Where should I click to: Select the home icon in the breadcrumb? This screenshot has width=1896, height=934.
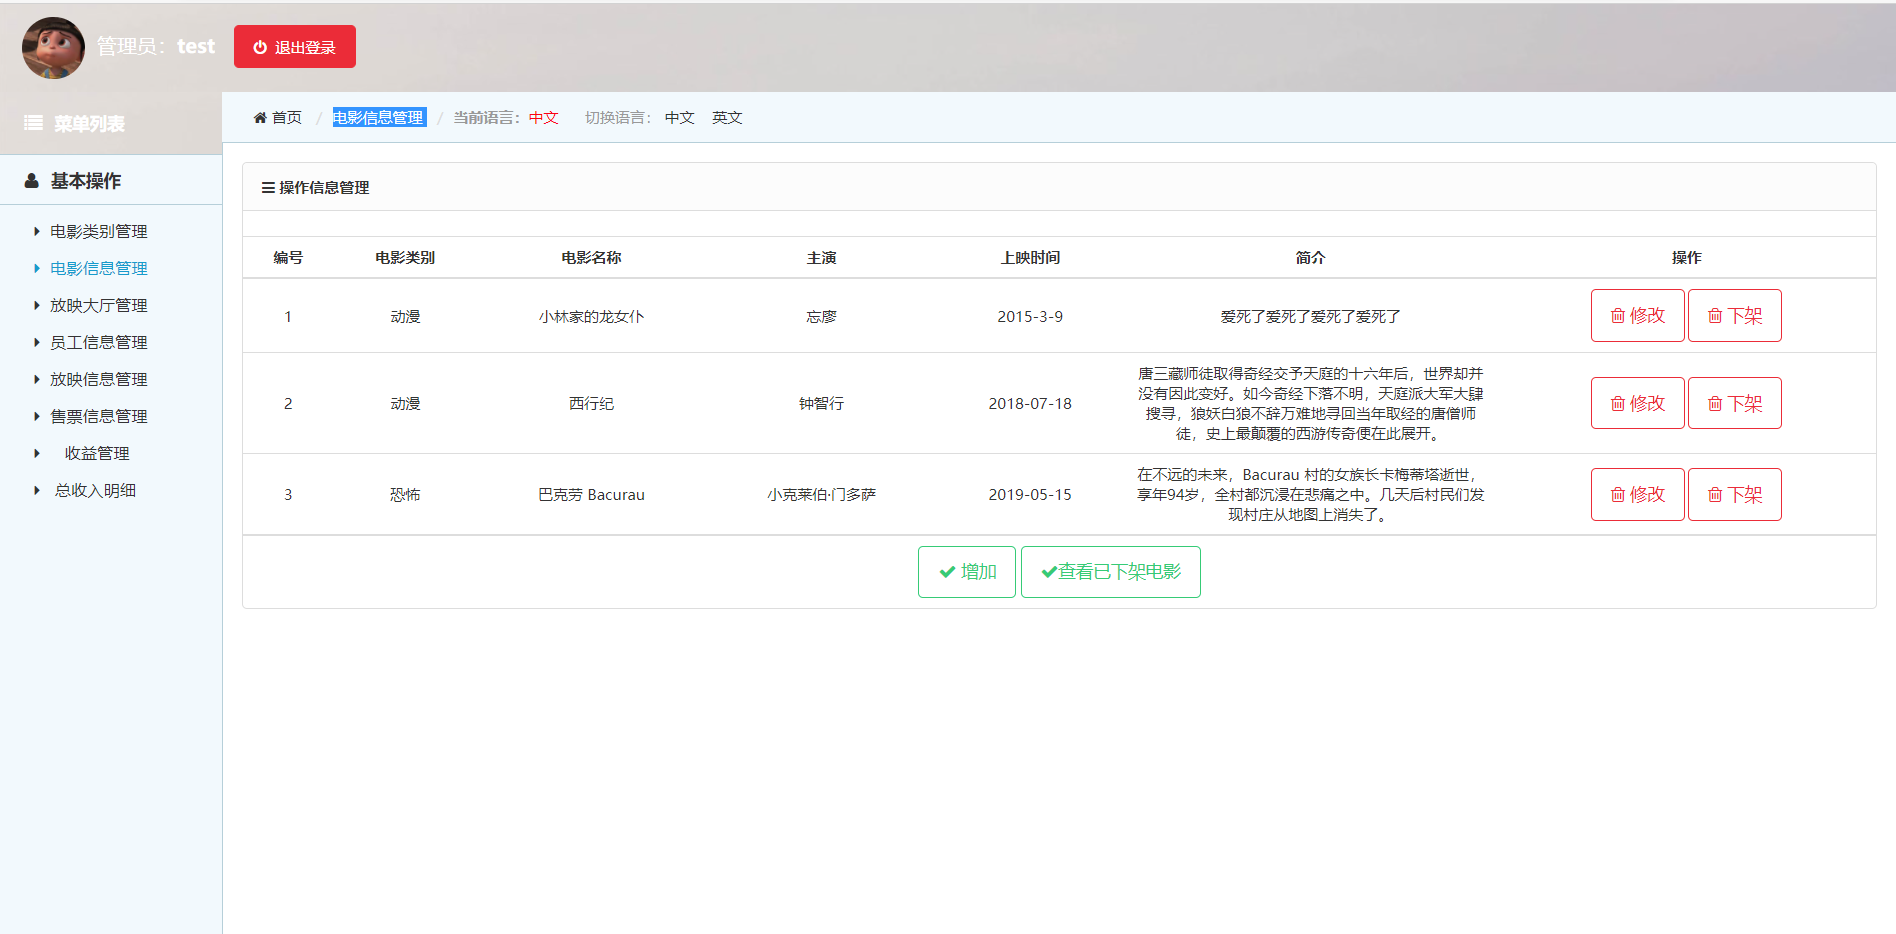261,117
